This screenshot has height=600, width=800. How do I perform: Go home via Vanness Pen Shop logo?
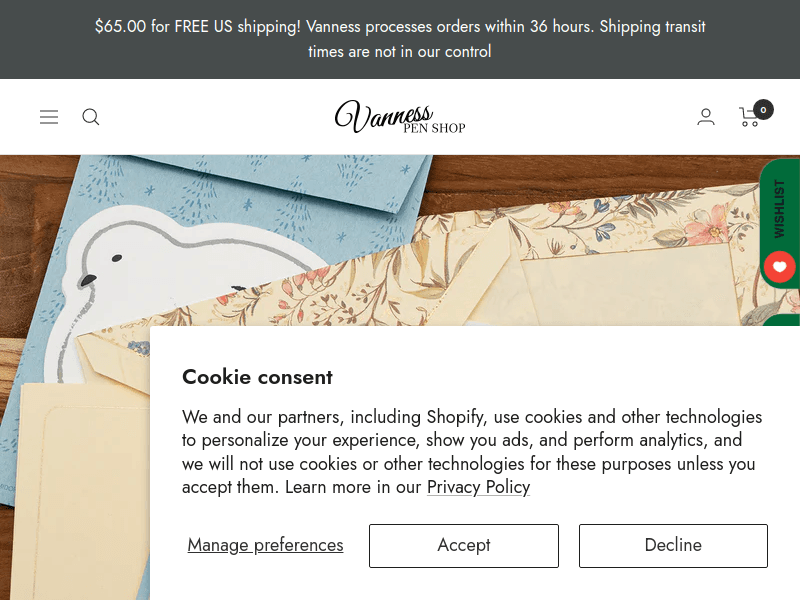coord(399,116)
